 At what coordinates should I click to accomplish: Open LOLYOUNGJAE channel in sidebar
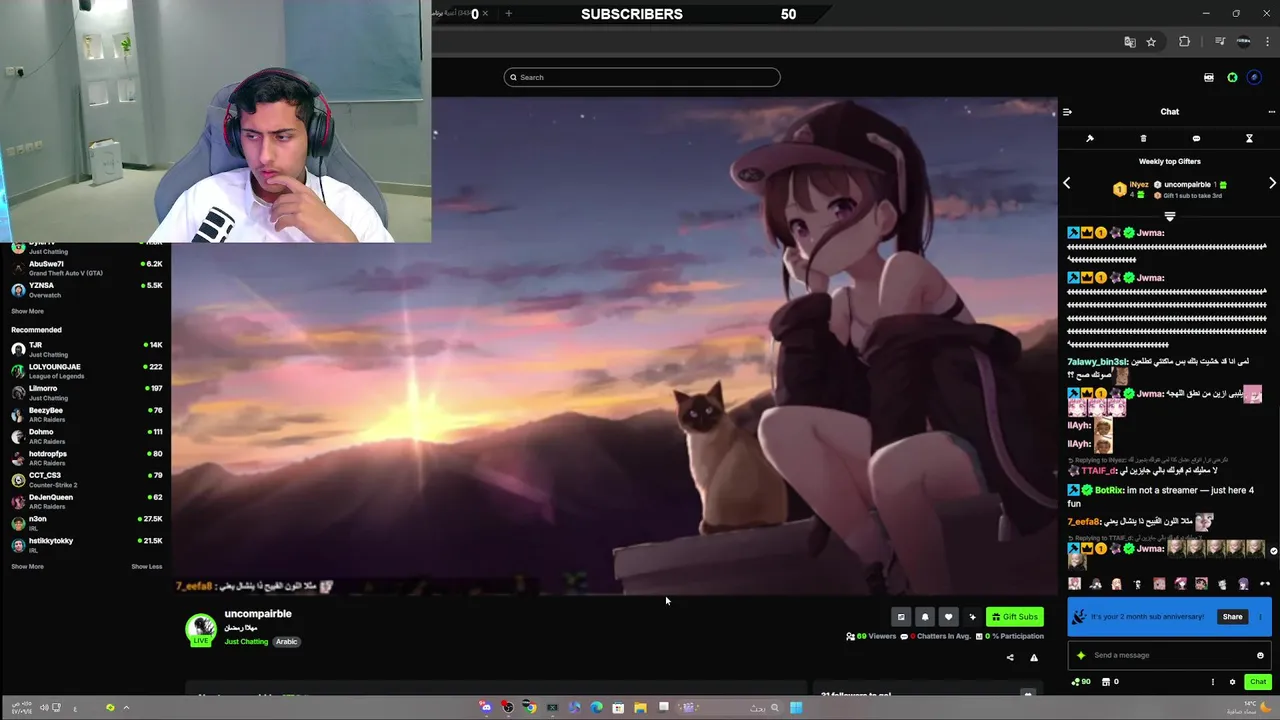click(x=86, y=371)
